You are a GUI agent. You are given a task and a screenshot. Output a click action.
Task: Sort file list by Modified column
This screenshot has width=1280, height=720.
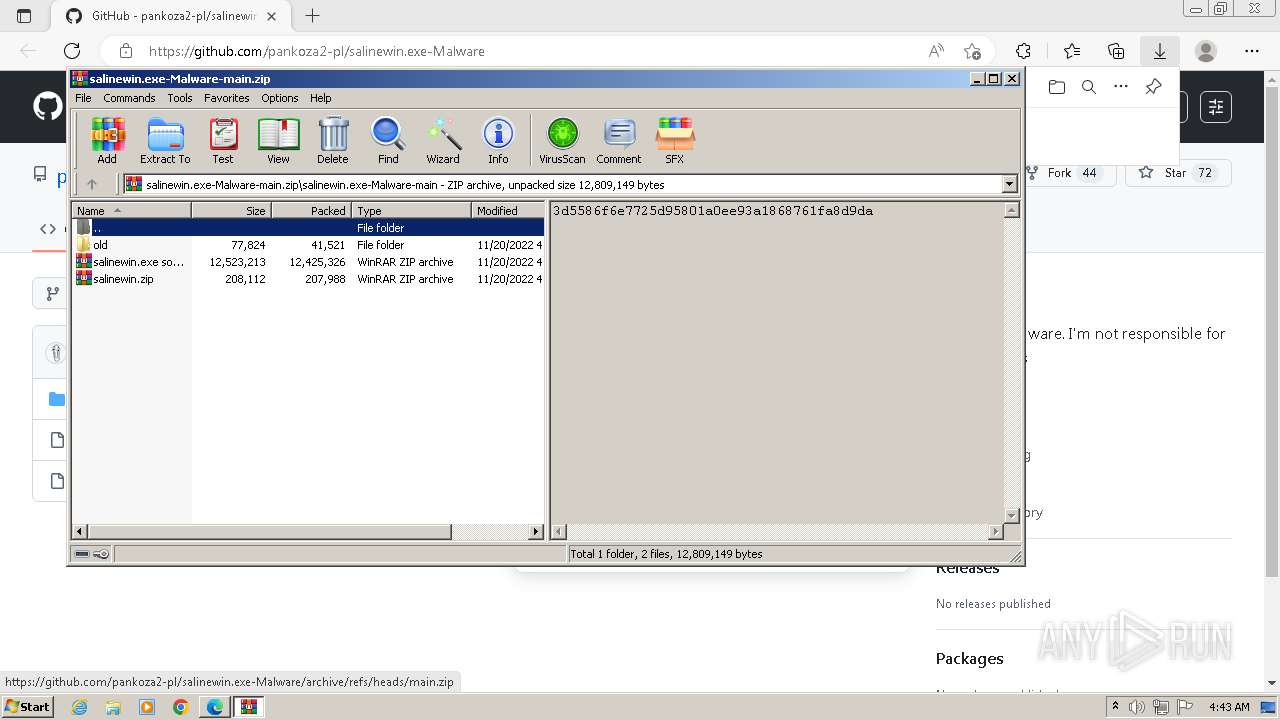[507, 210]
